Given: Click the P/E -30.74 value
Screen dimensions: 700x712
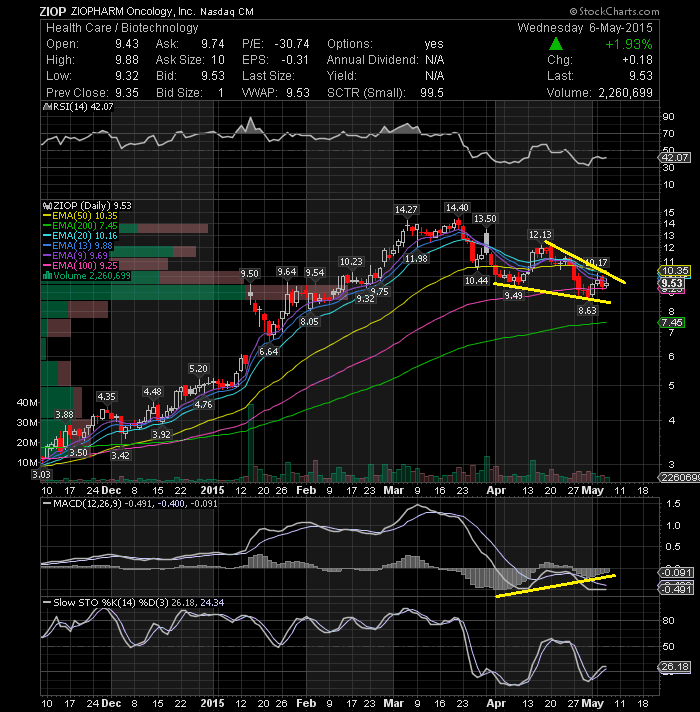Looking at the screenshot, I should [x=292, y=44].
